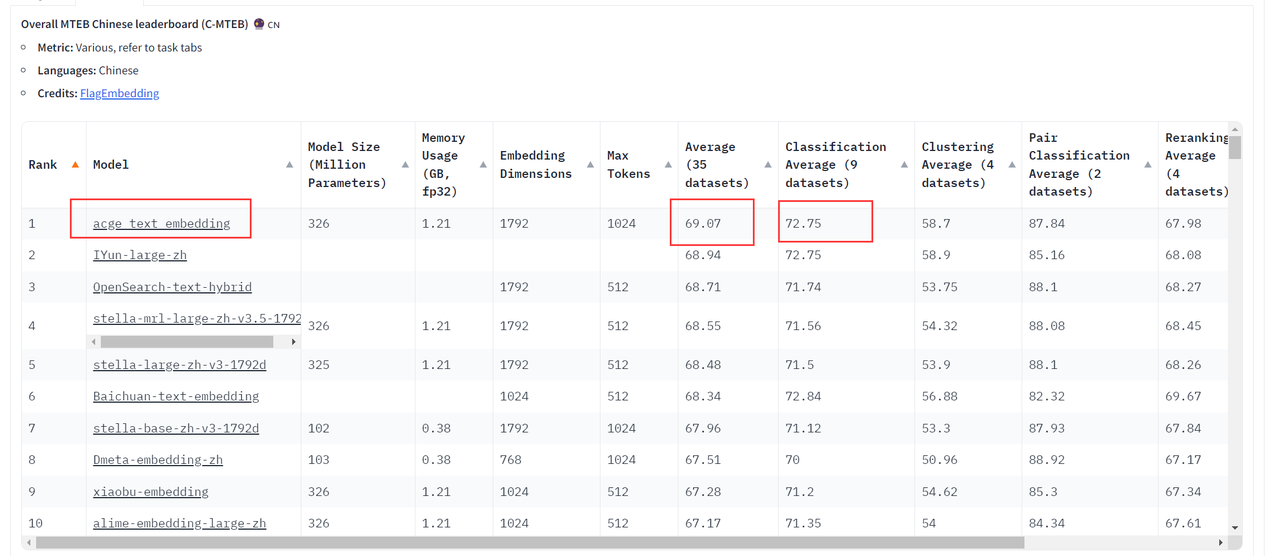Open xiaobu-embedding model link

point(151,492)
